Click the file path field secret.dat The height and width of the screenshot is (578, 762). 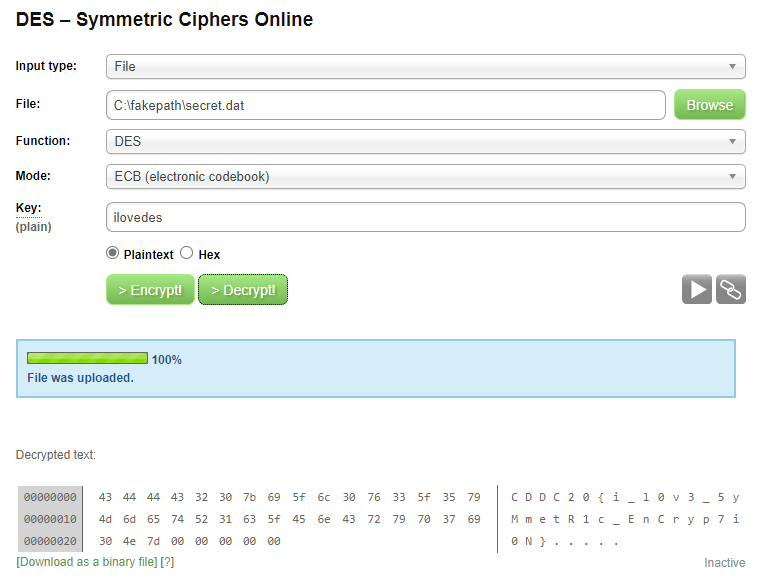click(x=386, y=105)
